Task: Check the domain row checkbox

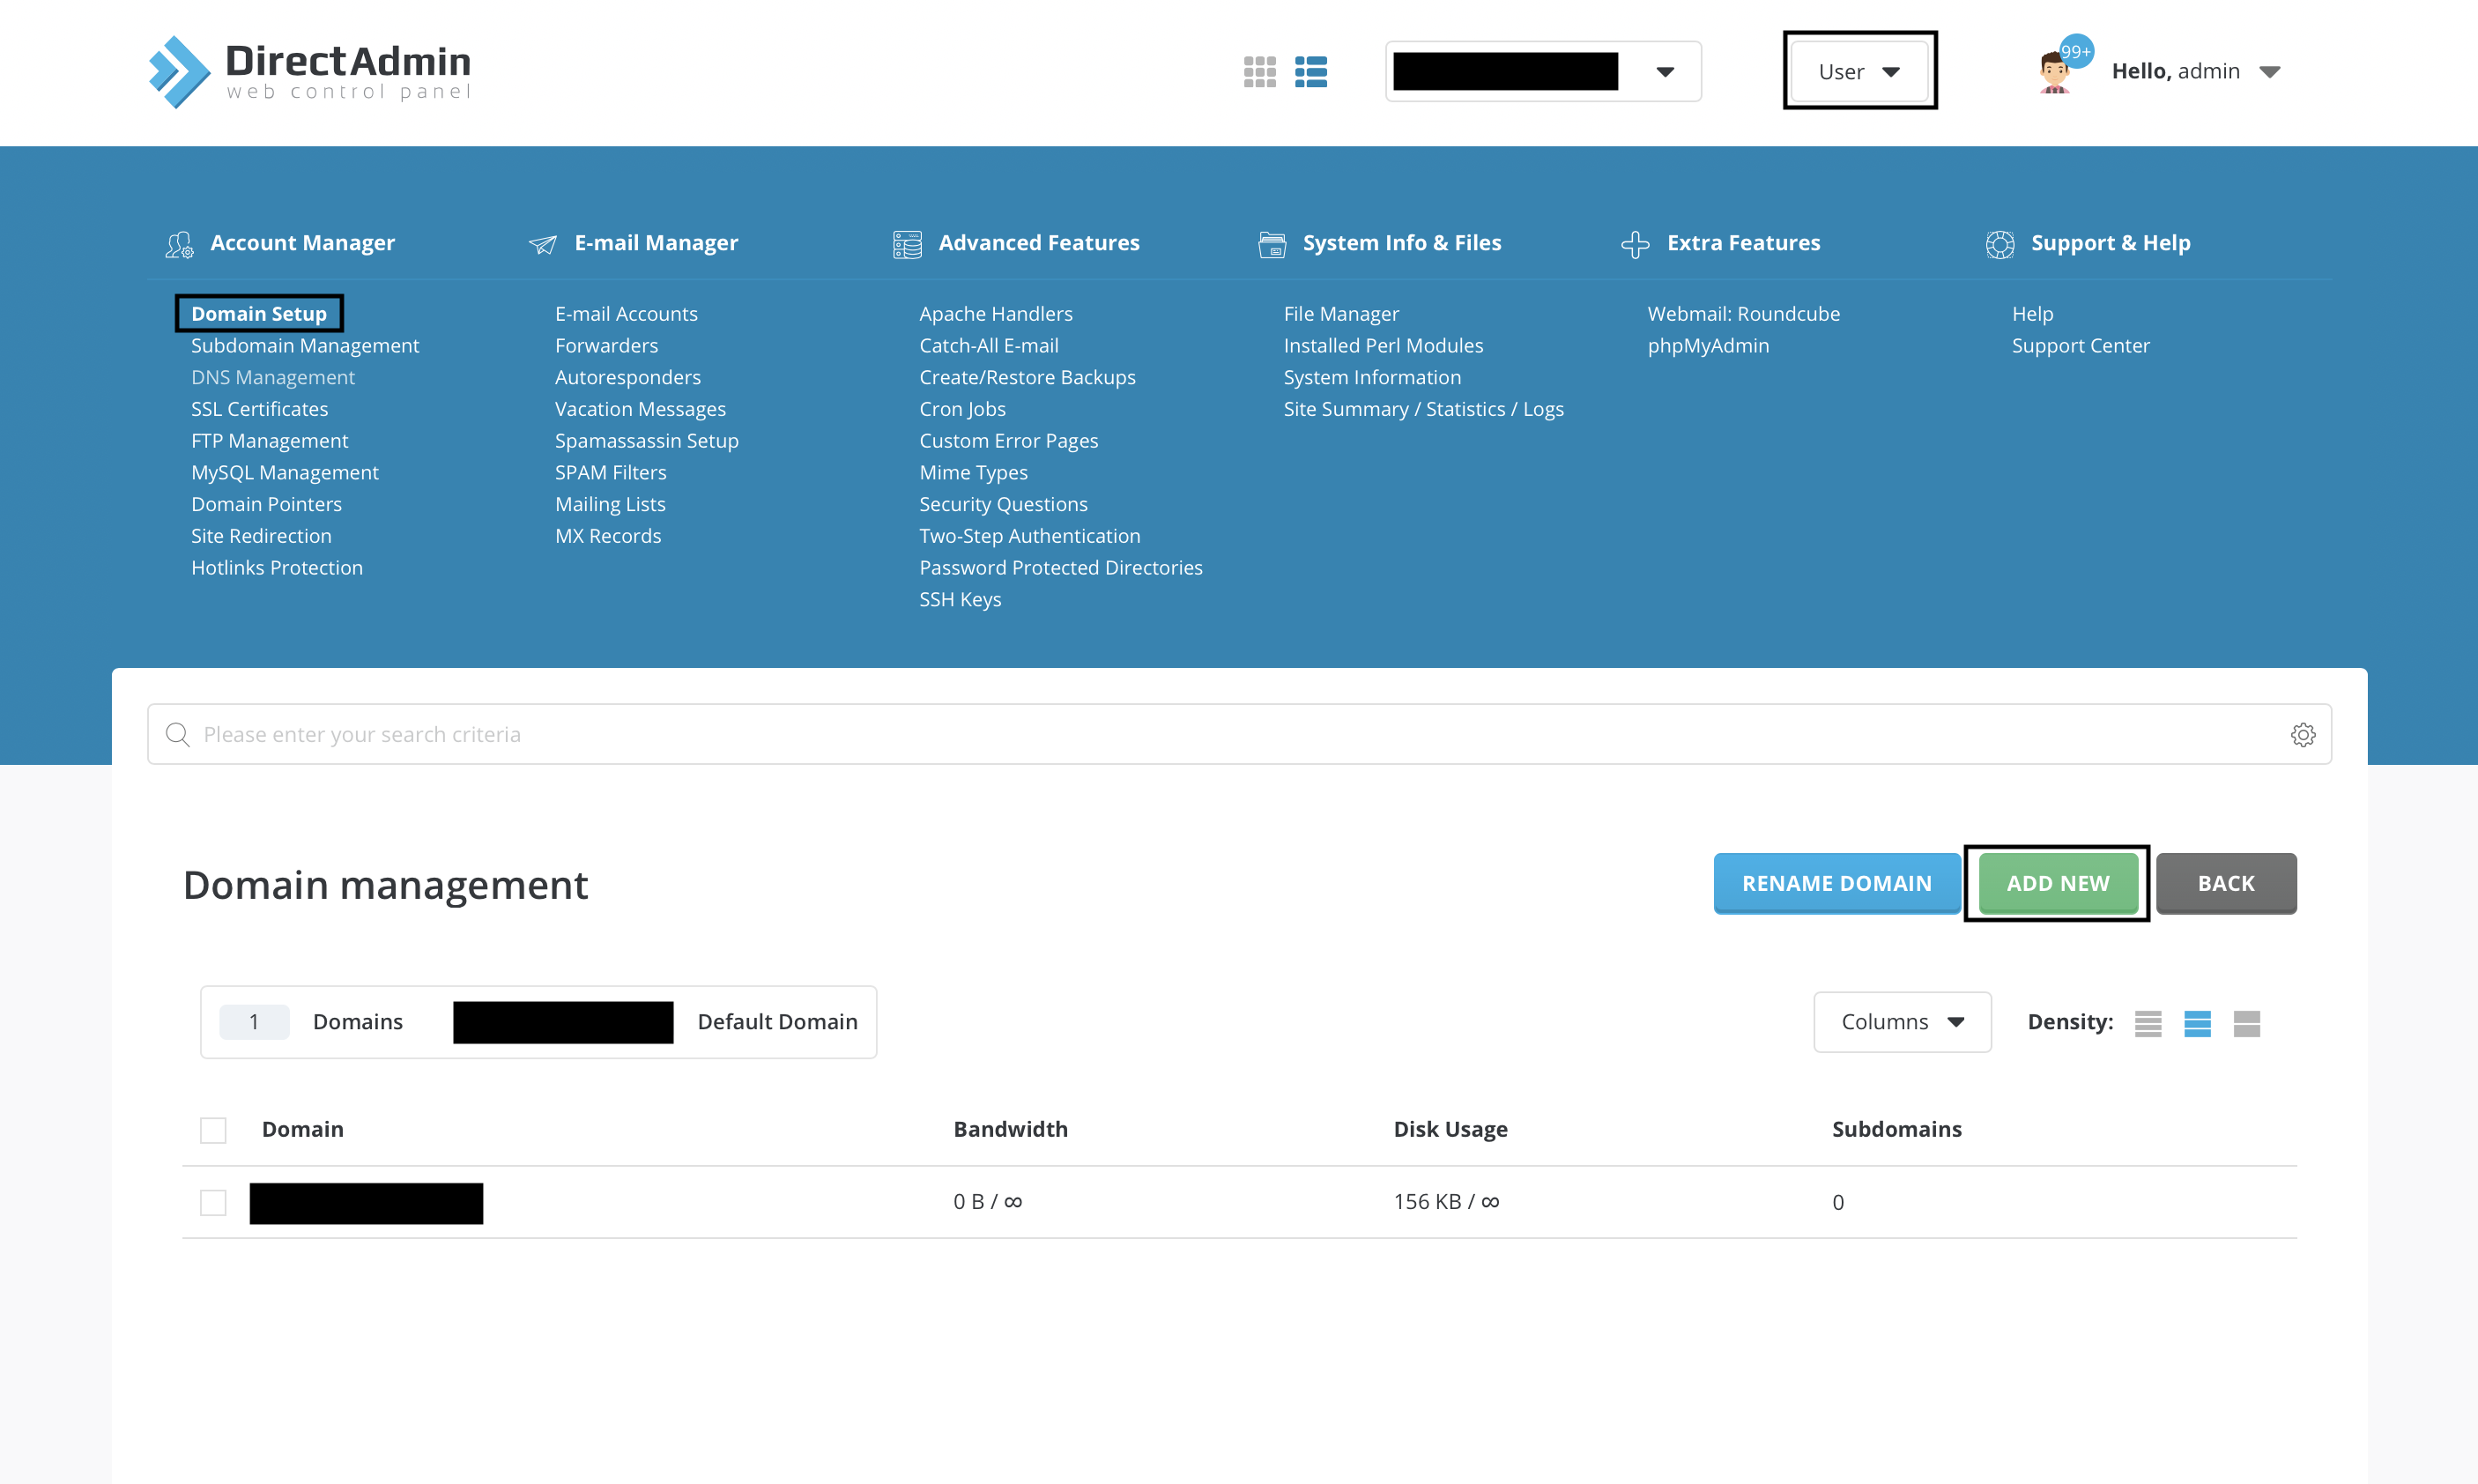Action: (213, 1202)
